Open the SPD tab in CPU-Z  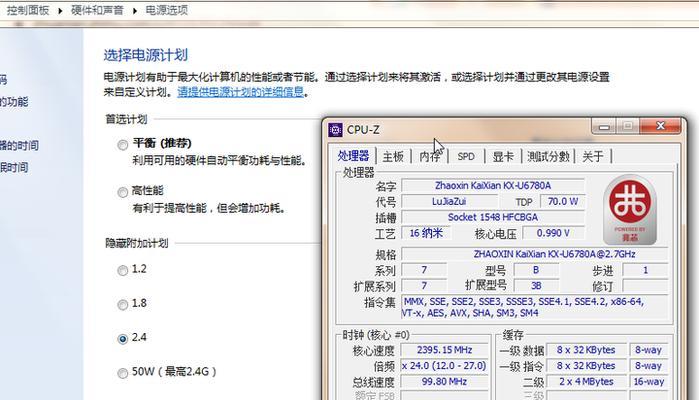(x=466, y=157)
